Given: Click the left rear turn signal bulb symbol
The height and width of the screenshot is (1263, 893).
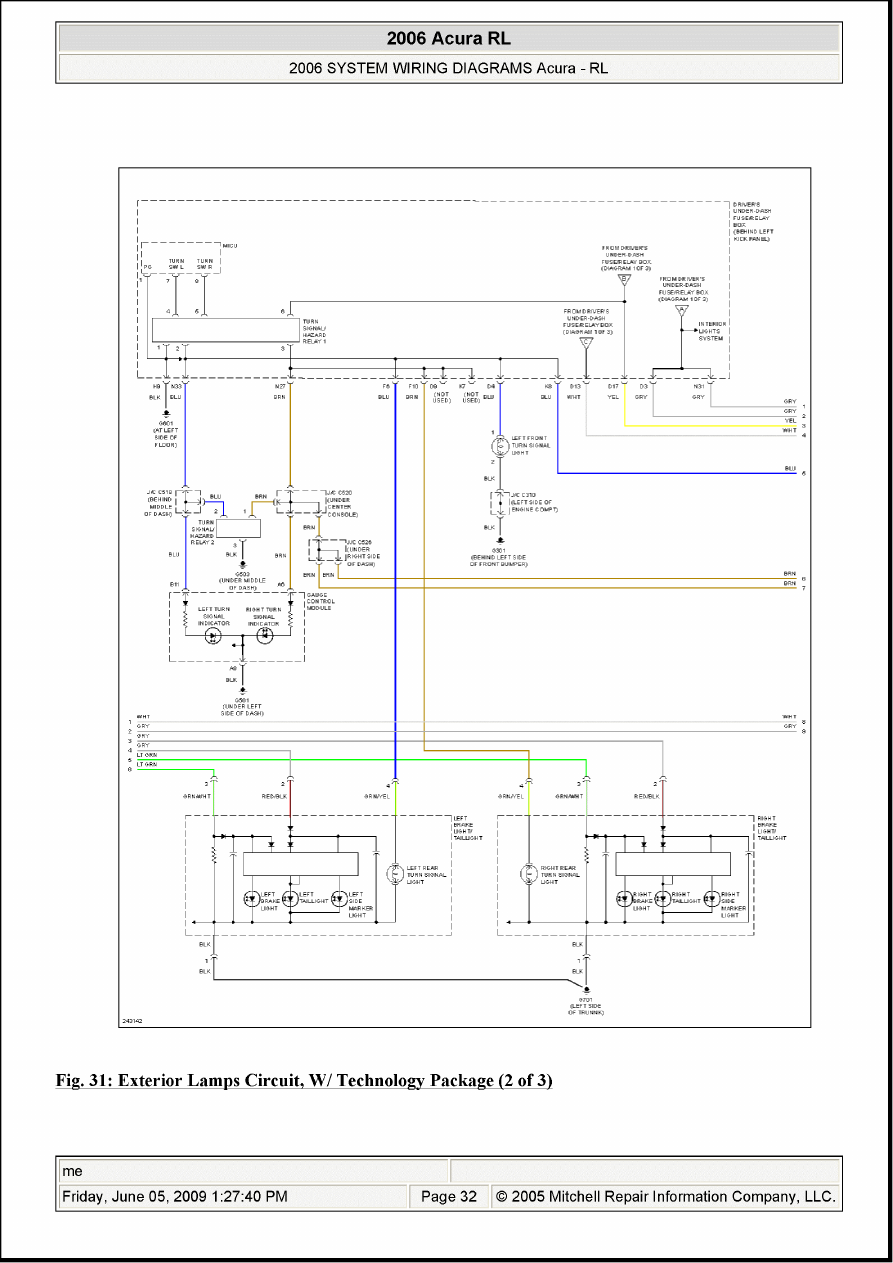Looking at the screenshot, I should (395, 873).
